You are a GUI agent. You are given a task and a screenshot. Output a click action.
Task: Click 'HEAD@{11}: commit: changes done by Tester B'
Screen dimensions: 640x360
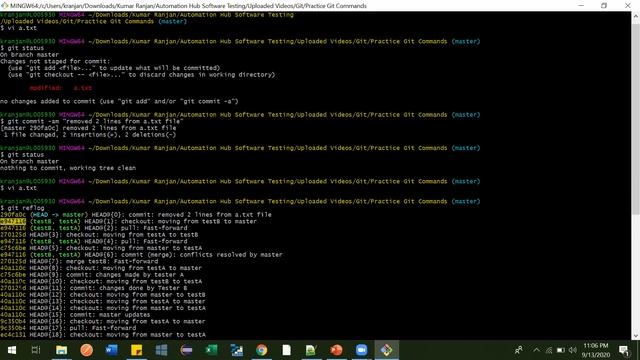click(109, 288)
